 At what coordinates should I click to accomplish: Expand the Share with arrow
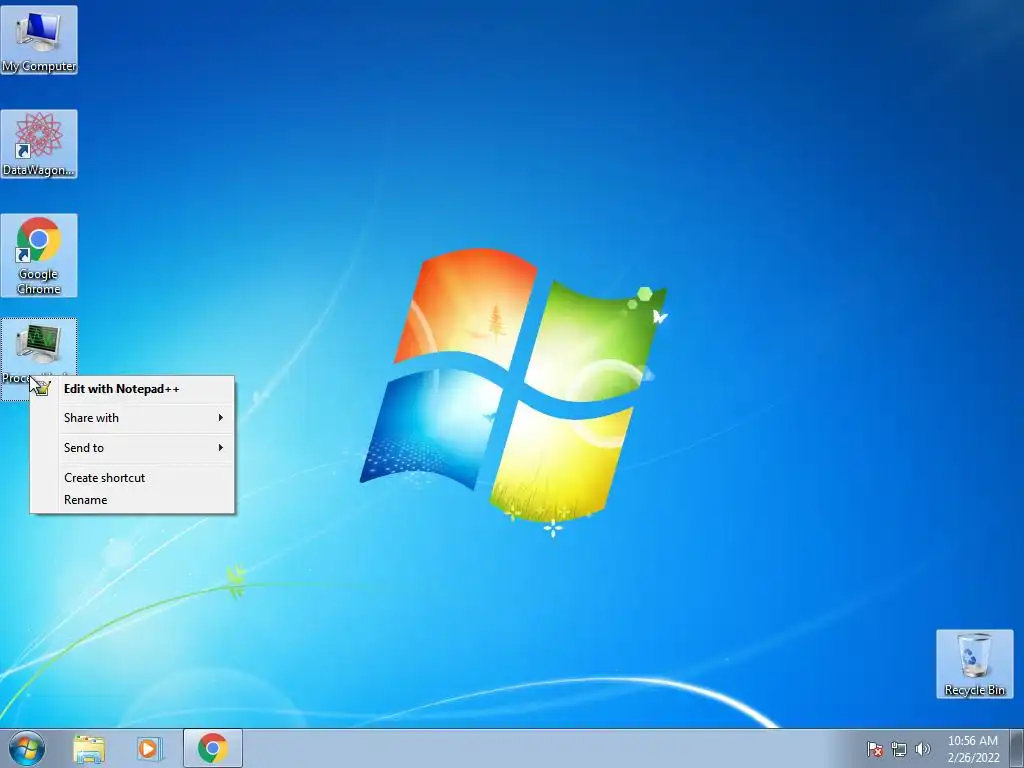tap(221, 418)
